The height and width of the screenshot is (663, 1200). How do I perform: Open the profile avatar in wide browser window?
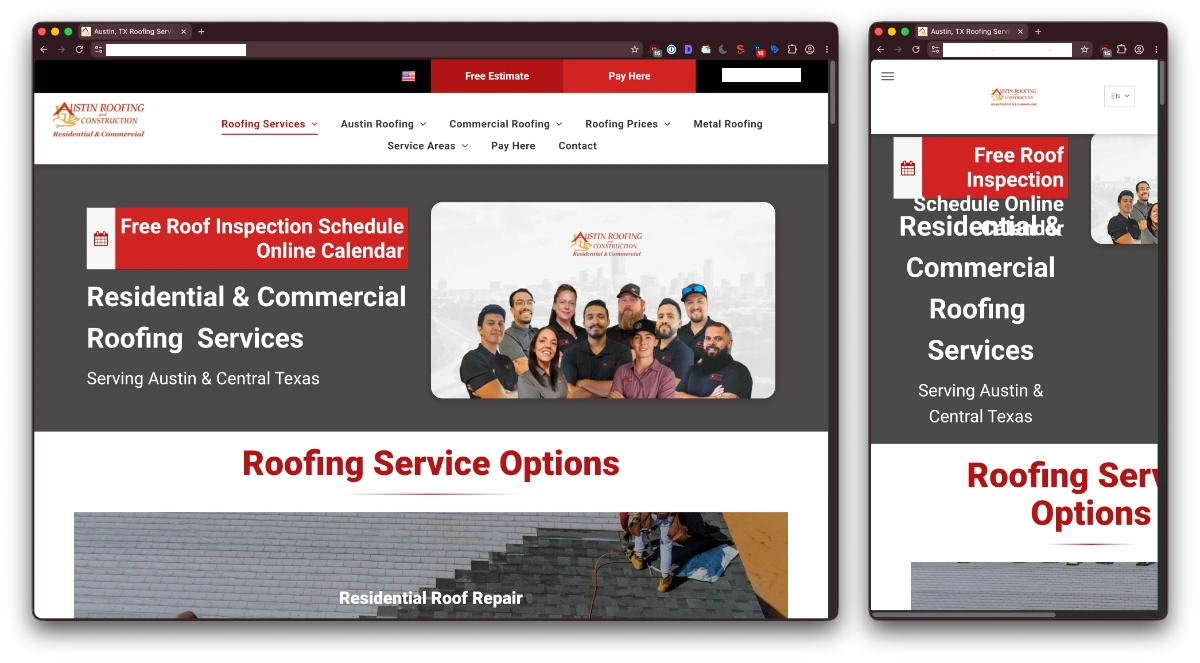809,49
